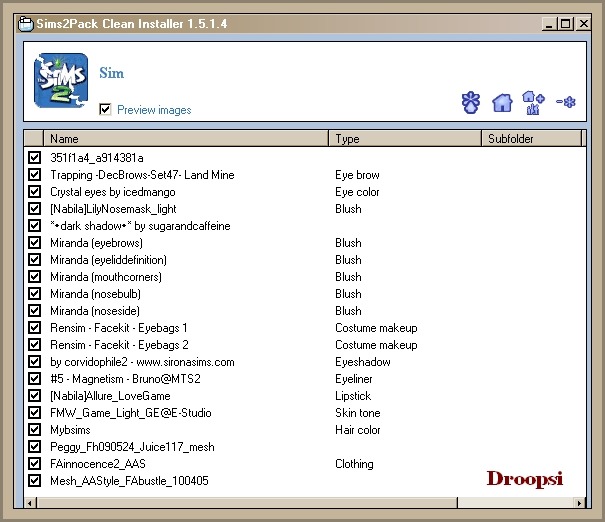Toggle the Preview images checkbox
Viewport: 605px width, 522px height.
click(105, 110)
